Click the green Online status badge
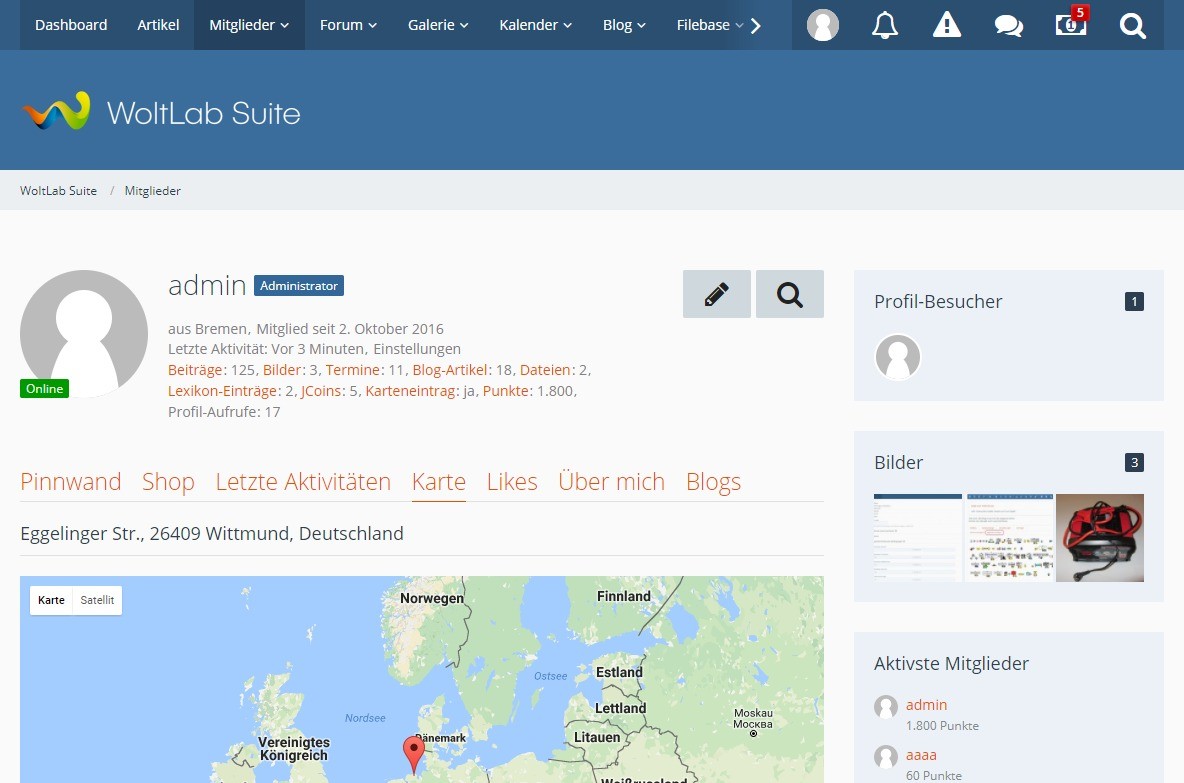 (45, 388)
